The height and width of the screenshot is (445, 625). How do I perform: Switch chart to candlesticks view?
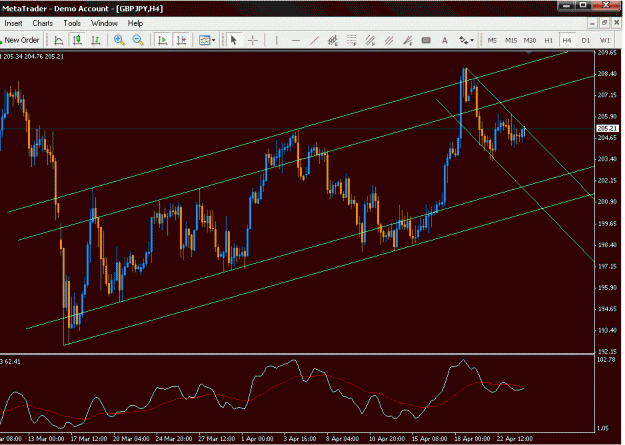[77, 40]
